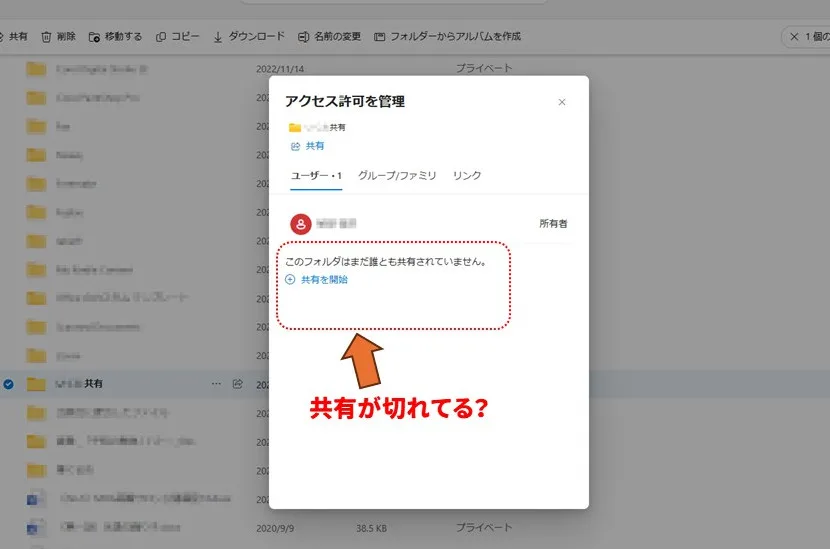Click 名前の変更 in the toolbar
The width and height of the screenshot is (830, 549).
(x=329, y=37)
